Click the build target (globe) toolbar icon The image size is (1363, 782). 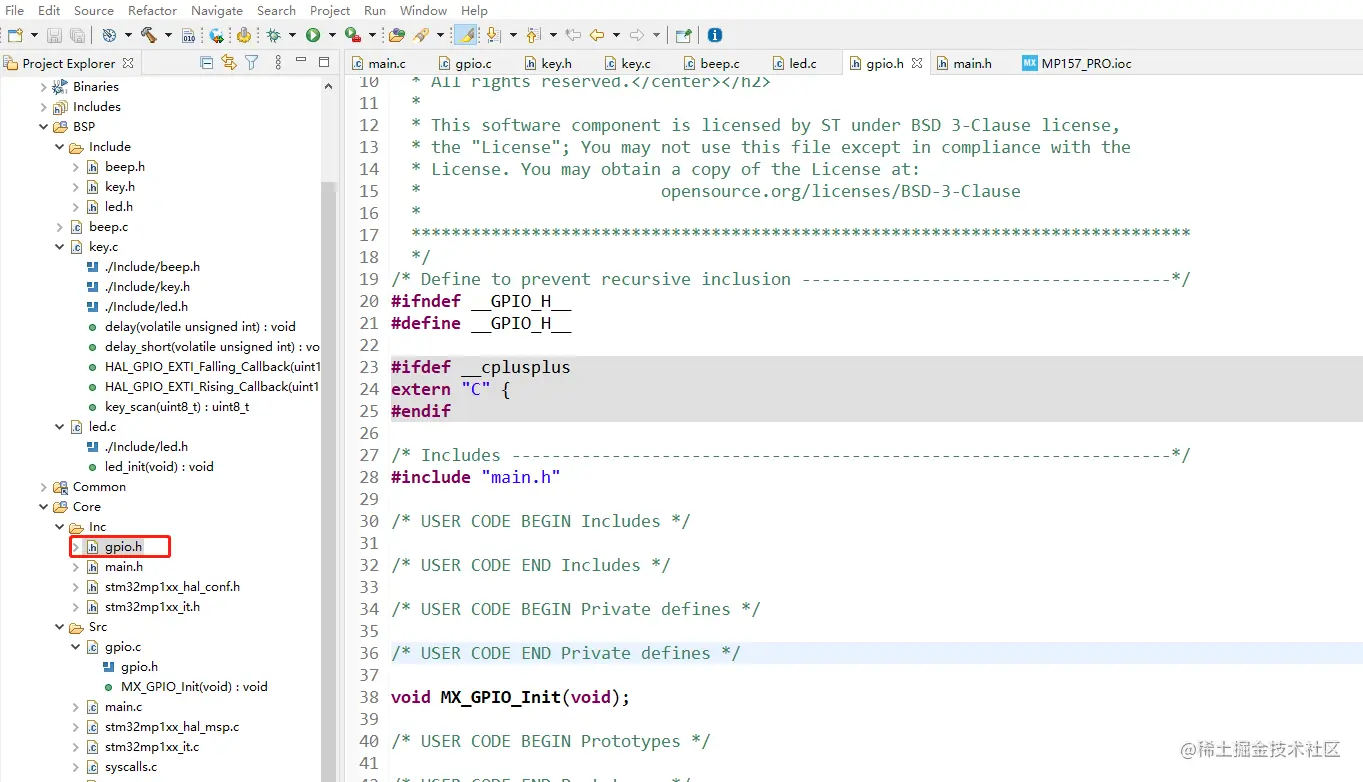(109, 35)
